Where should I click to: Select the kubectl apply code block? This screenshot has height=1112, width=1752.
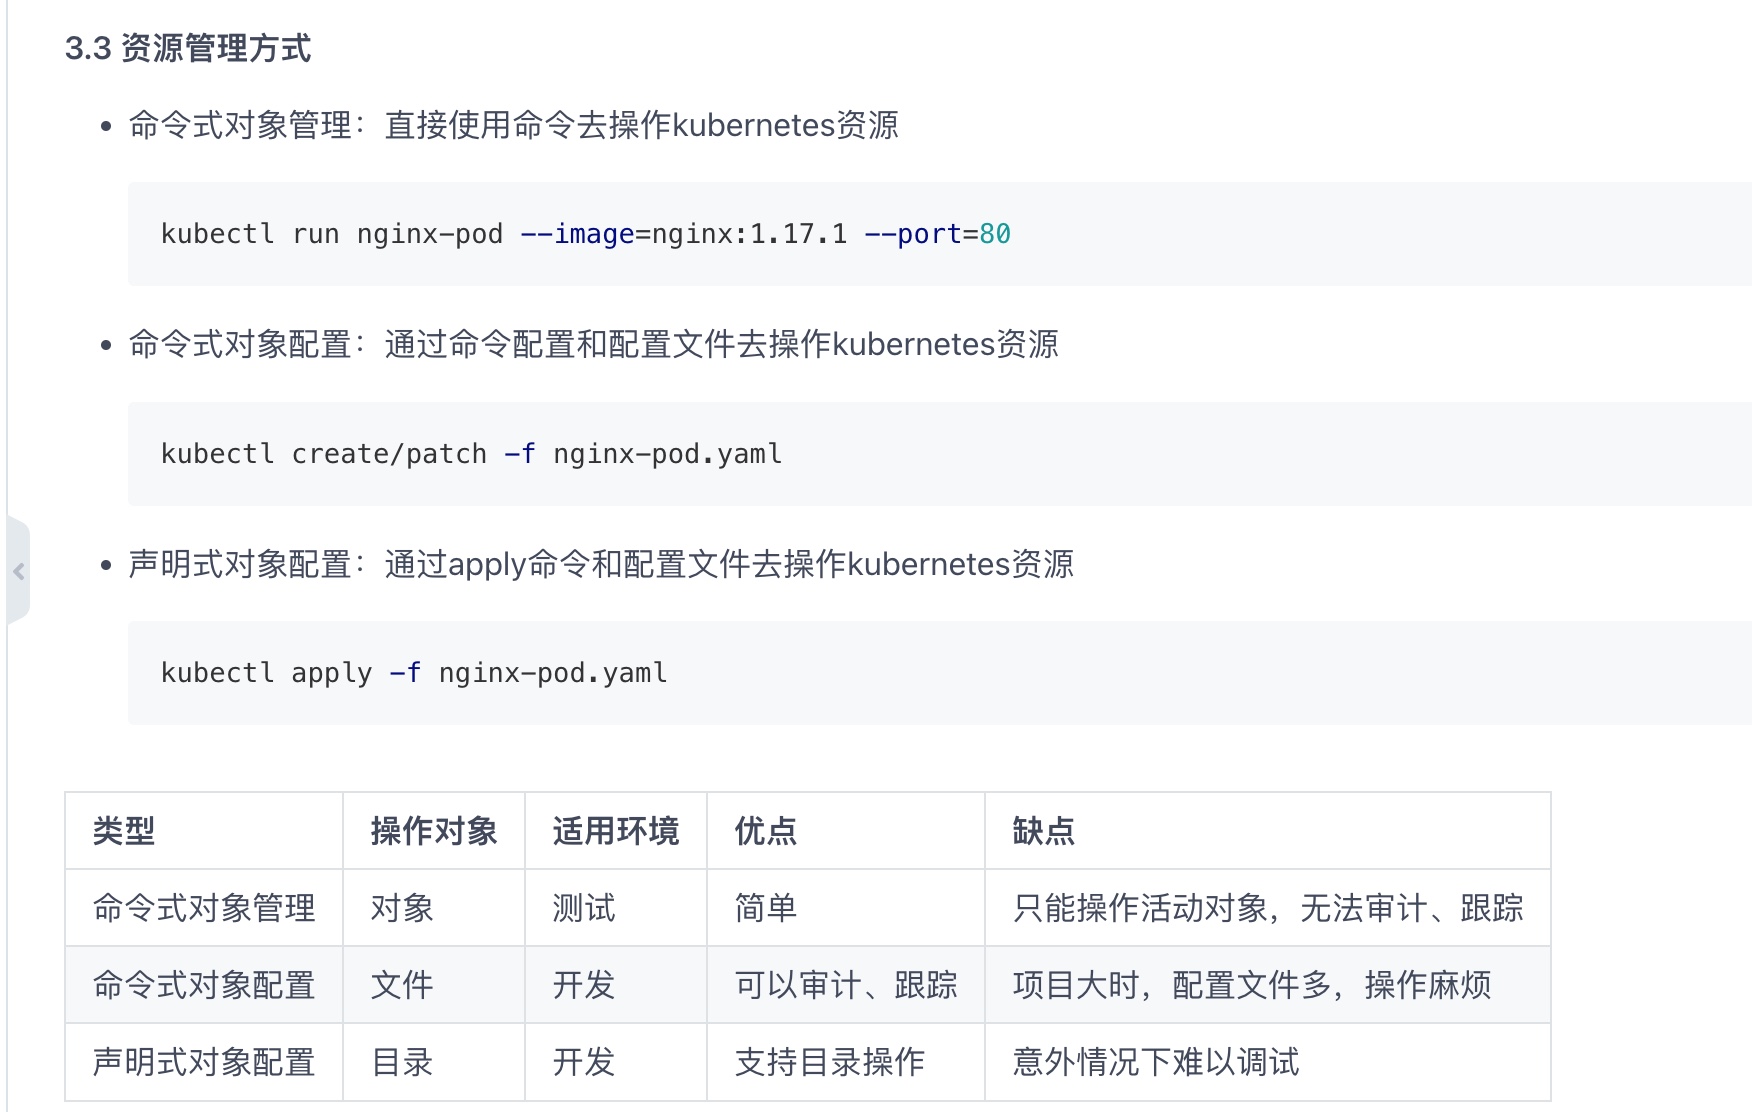[x=414, y=673]
